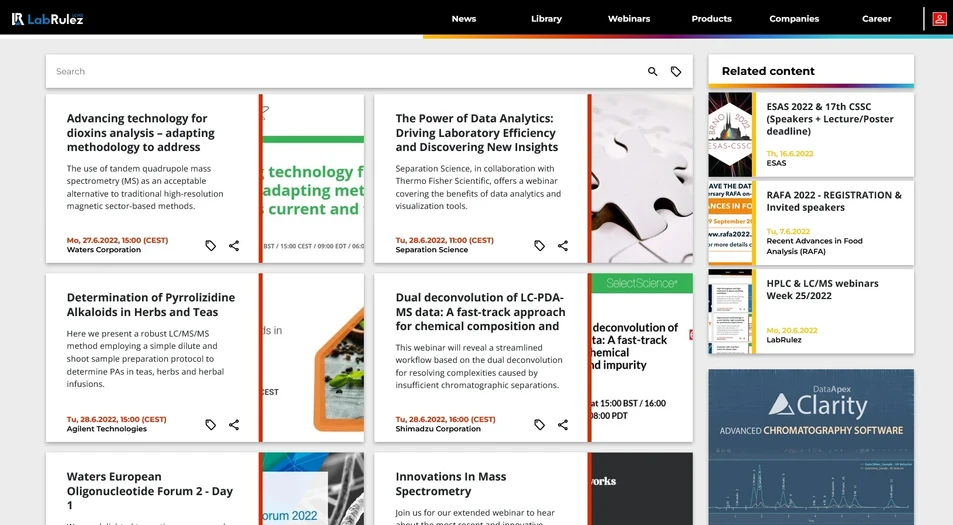Open 'Advancing technology for dioxins analysis' title
The height and width of the screenshot is (525, 953).
[x=140, y=132]
